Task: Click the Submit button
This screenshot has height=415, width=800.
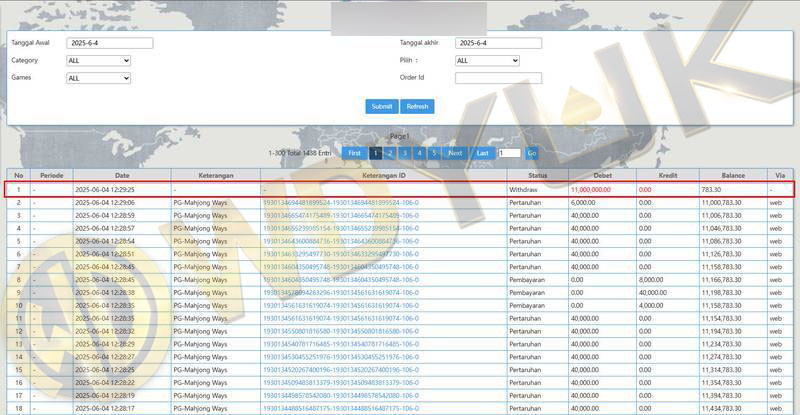Action: pyautogui.click(x=382, y=106)
